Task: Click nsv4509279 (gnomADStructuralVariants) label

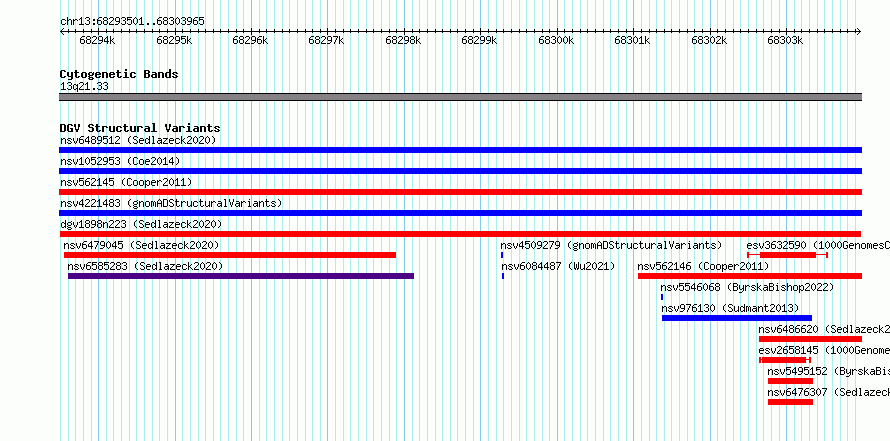Action: (611, 245)
